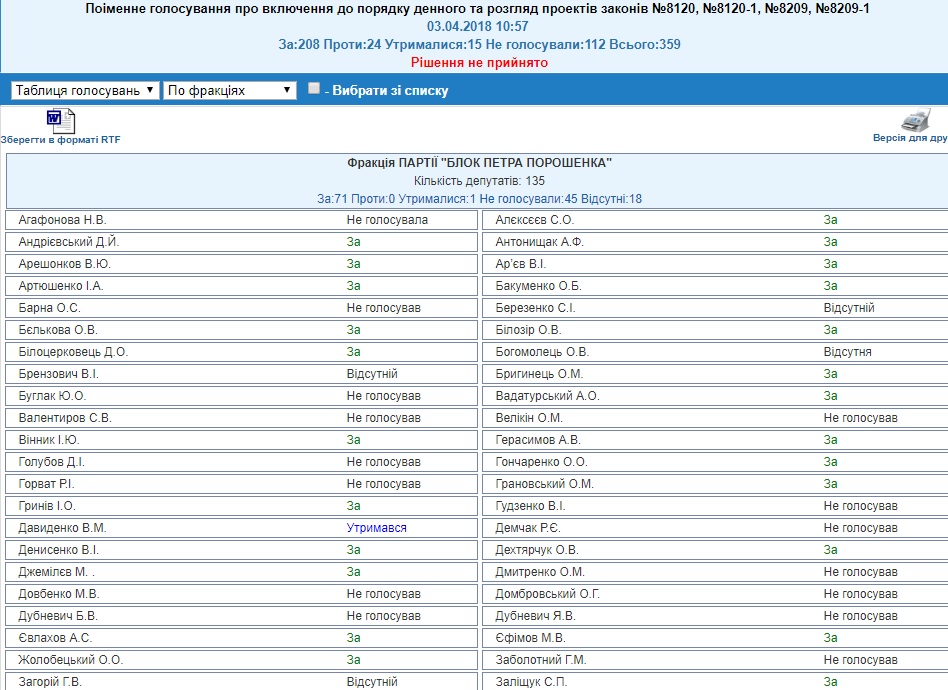Image resolution: width=948 pixels, height=690 pixels.
Task: Click deputy name Заліщук С.П.
Action: (532, 682)
